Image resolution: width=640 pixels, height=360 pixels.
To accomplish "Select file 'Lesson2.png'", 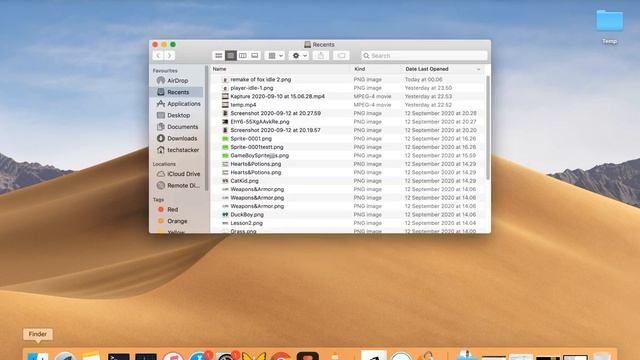I will click(247, 223).
